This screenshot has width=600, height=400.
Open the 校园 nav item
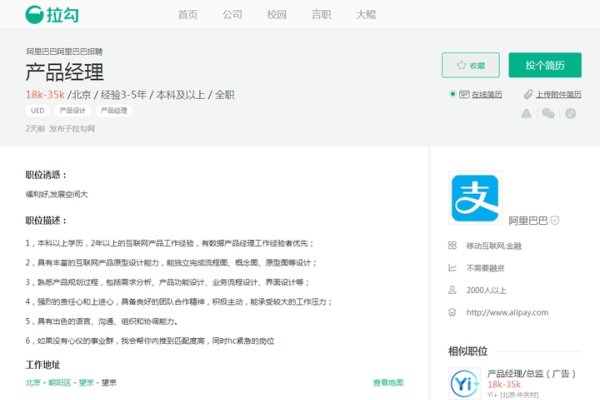point(277,15)
